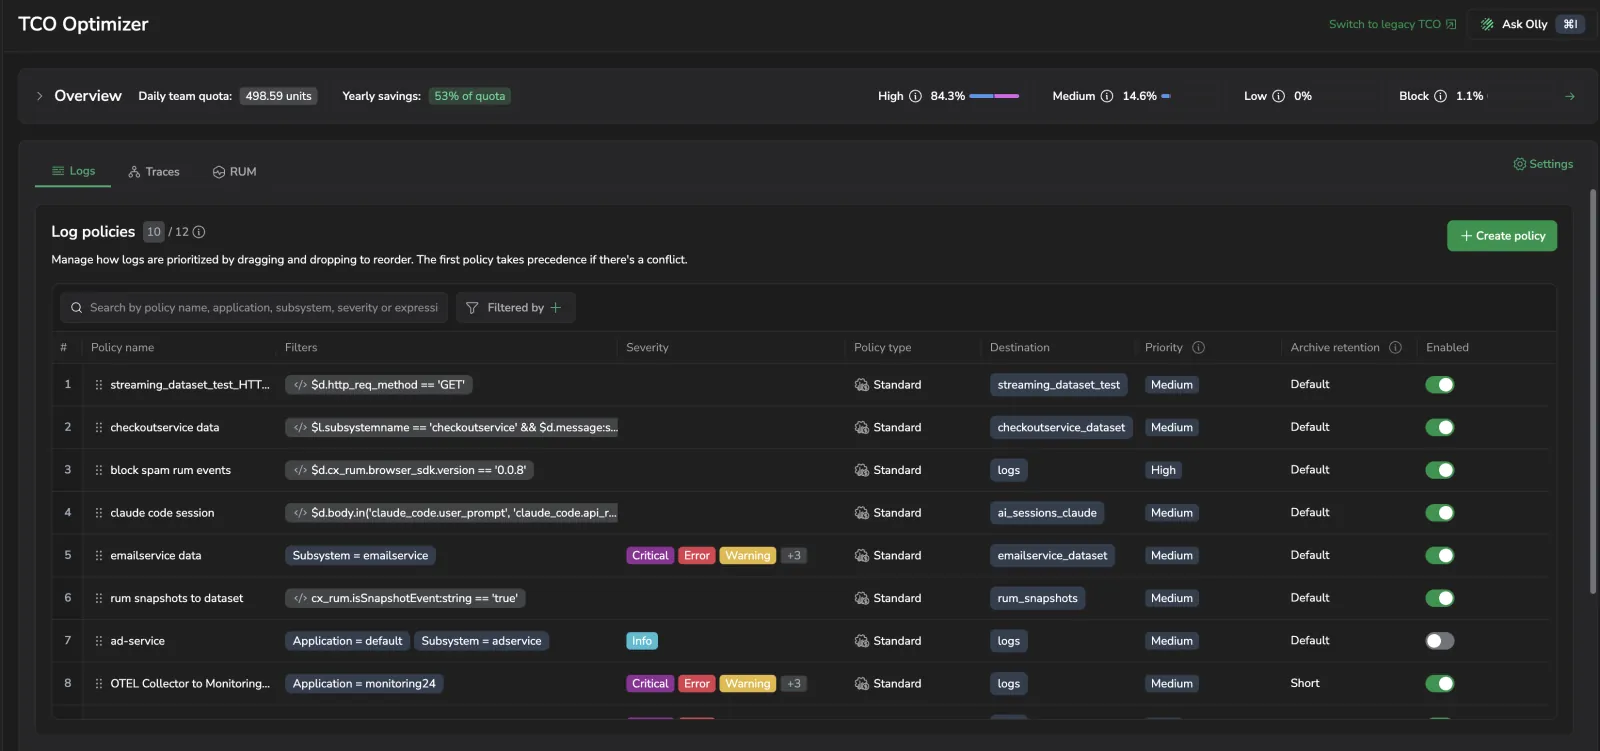Click the High priority info icon
Screen dimensions: 1600x751
[x=915, y=96]
